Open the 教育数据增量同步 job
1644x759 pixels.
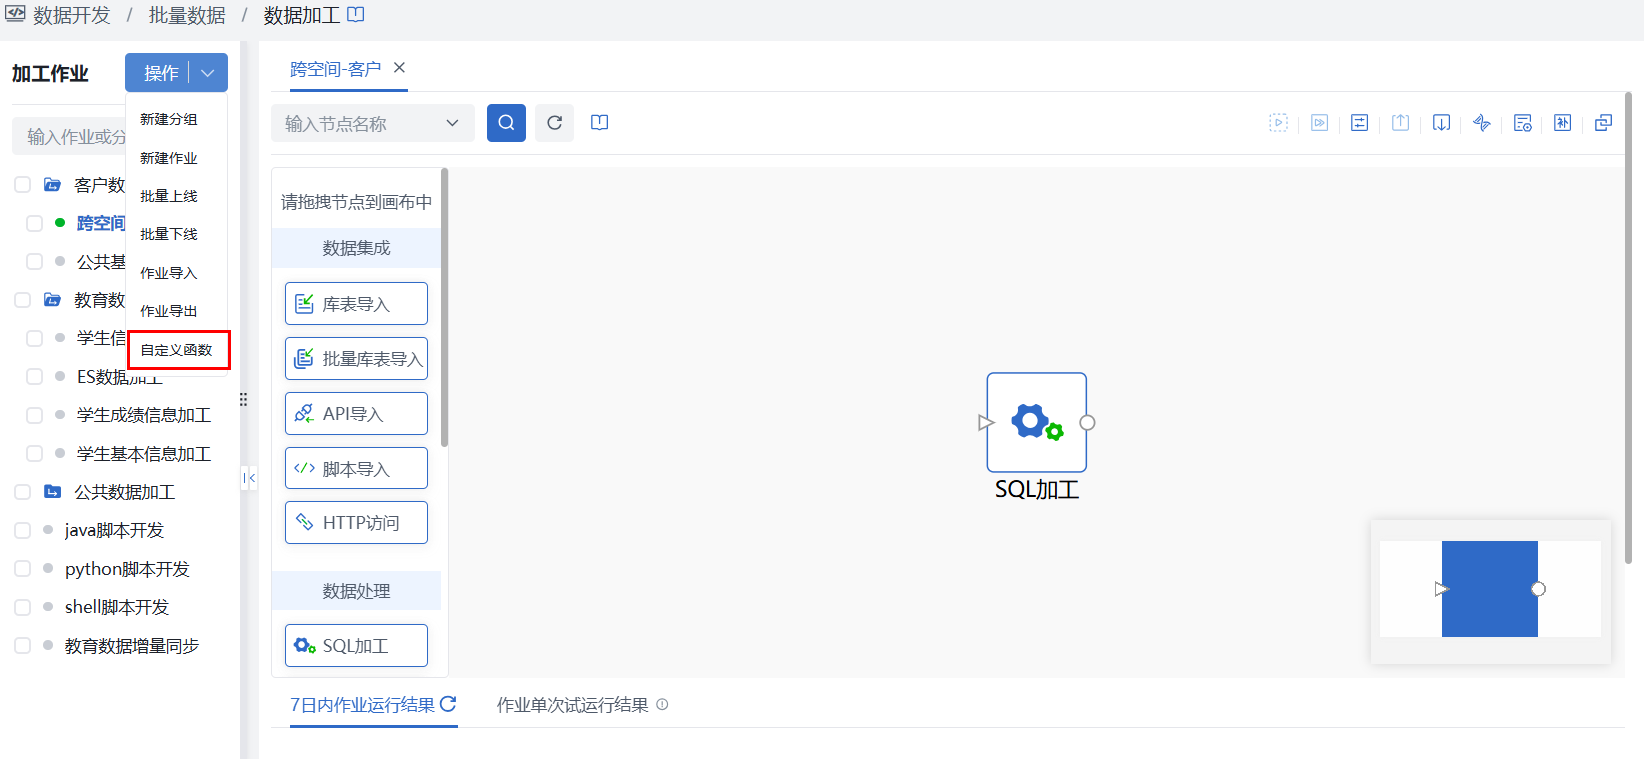tap(132, 646)
